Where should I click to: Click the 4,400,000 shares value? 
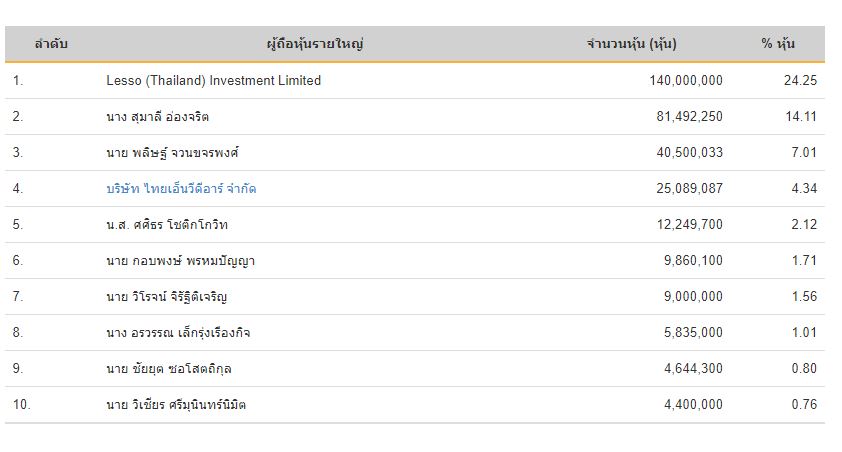693,404
